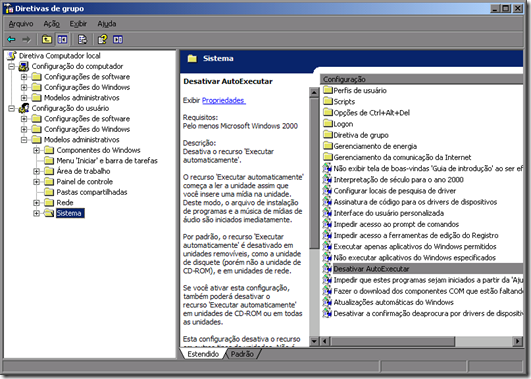Expand the Sistema tree node
This screenshot has height=379, width=531.
pos(36,213)
